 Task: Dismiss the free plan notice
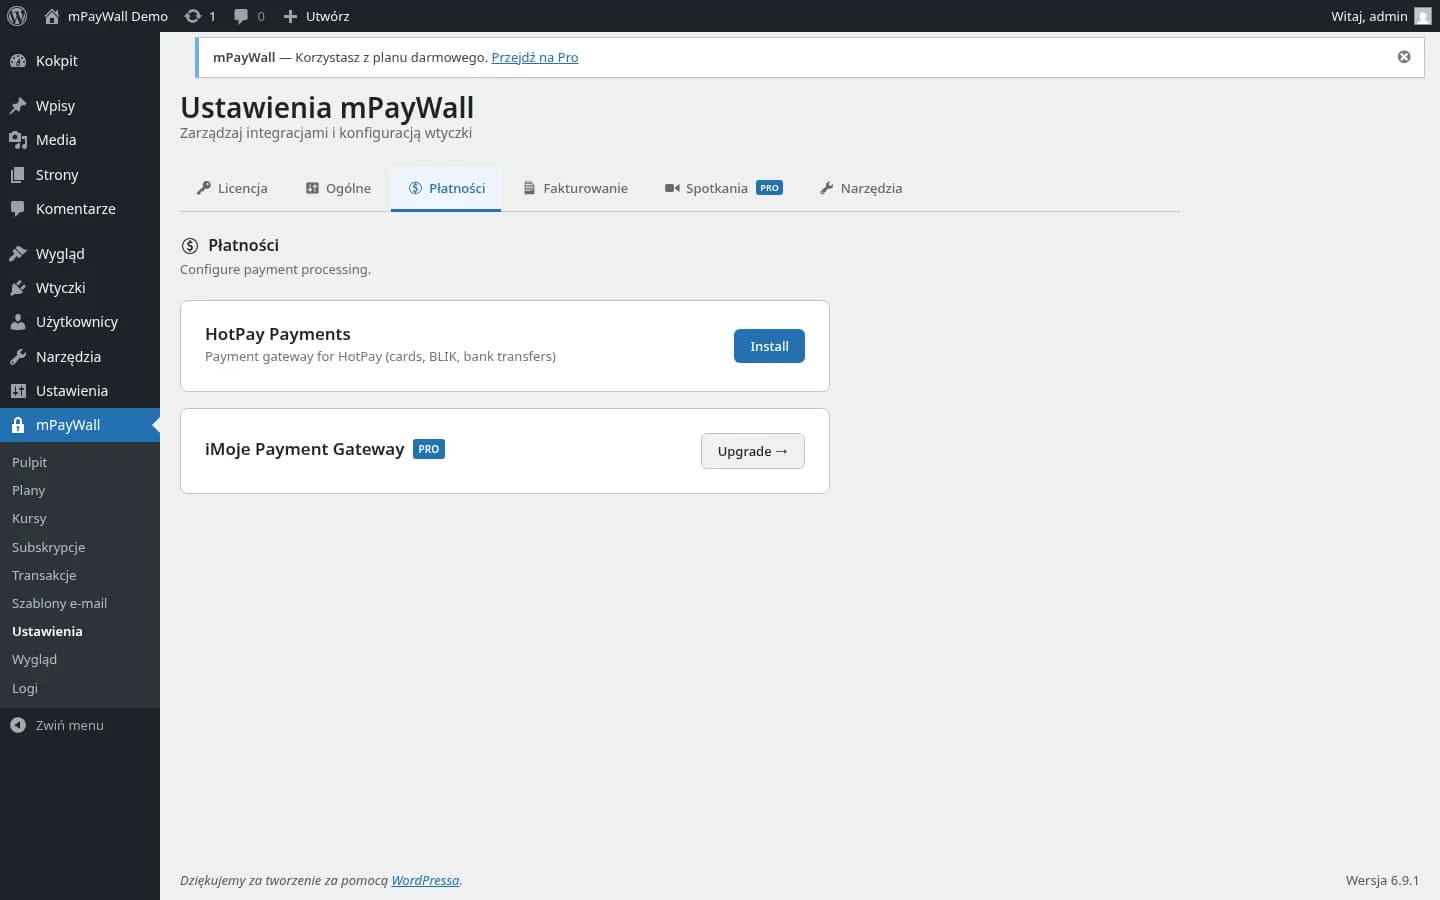(1404, 57)
